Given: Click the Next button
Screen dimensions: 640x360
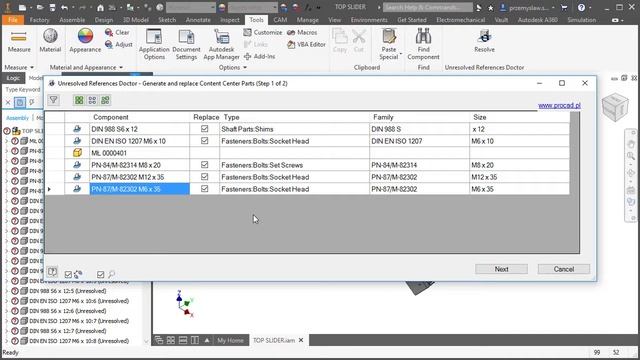Looking at the screenshot, I should [501, 269].
